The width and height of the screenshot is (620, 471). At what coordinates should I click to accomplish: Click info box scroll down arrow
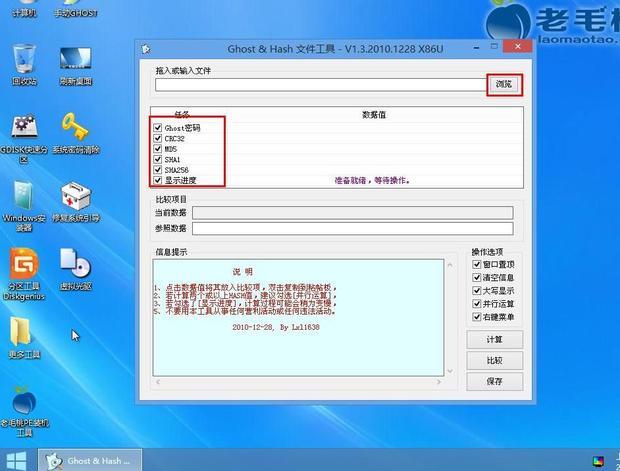pyautogui.click(x=450, y=371)
